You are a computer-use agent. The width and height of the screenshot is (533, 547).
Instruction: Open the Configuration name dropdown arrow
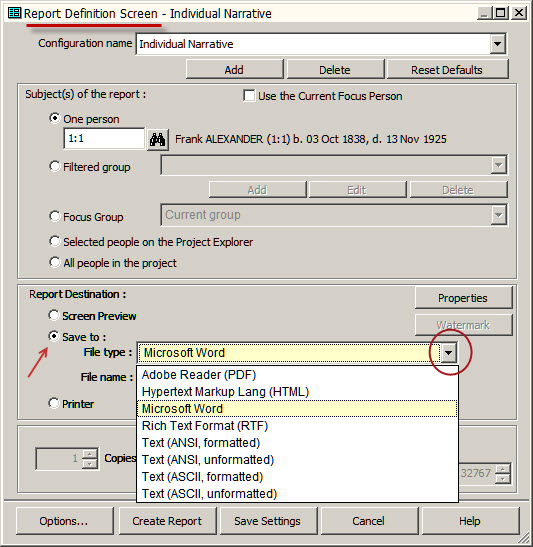497,44
